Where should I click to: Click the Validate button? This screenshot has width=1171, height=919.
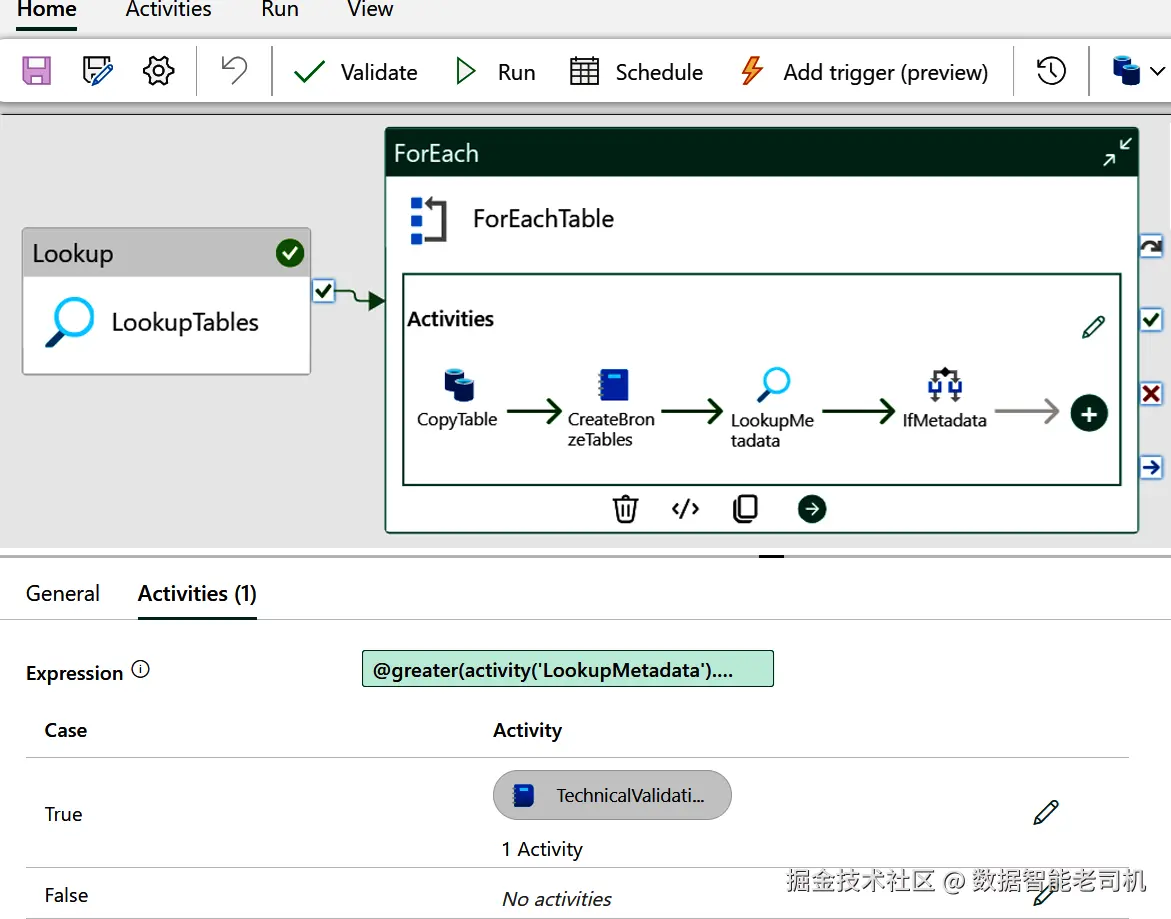click(x=356, y=72)
